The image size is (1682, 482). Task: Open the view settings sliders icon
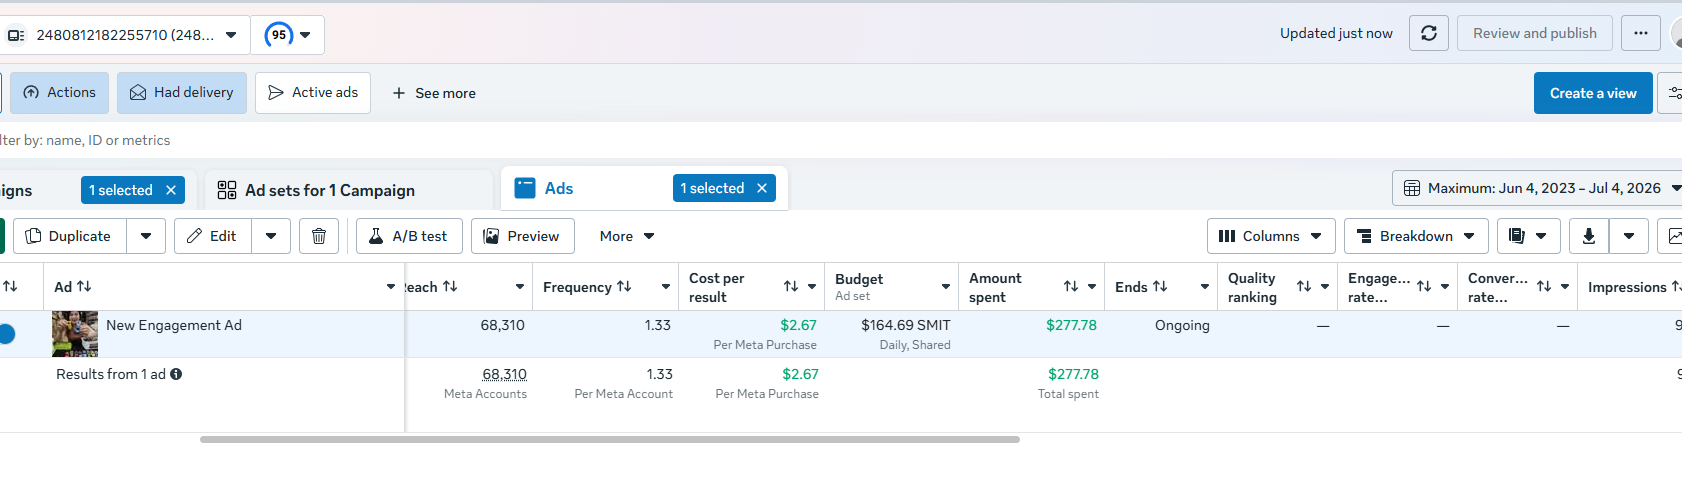tap(1672, 93)
